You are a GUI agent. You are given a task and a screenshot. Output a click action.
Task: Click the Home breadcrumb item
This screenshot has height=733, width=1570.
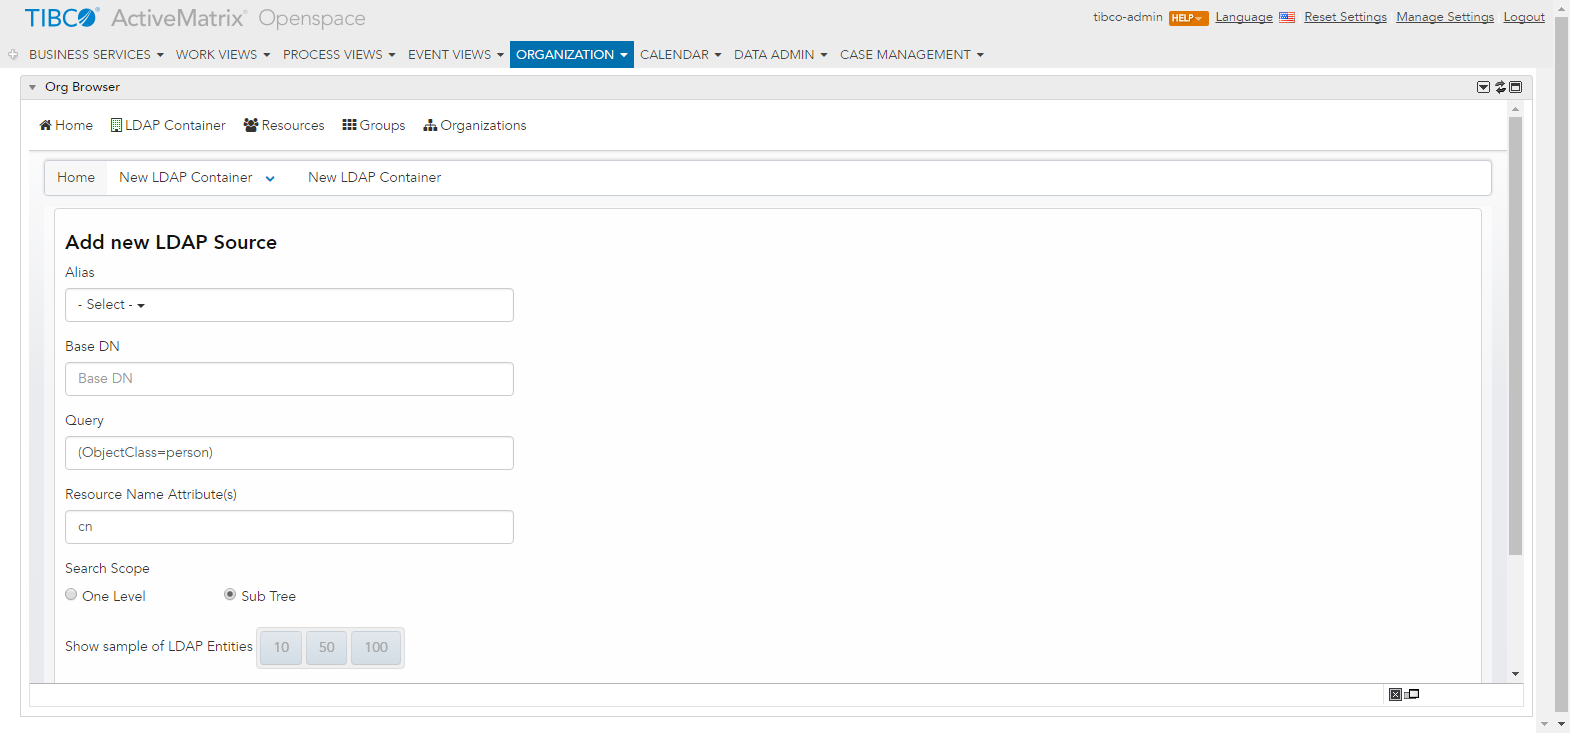(x=76, y=177)
